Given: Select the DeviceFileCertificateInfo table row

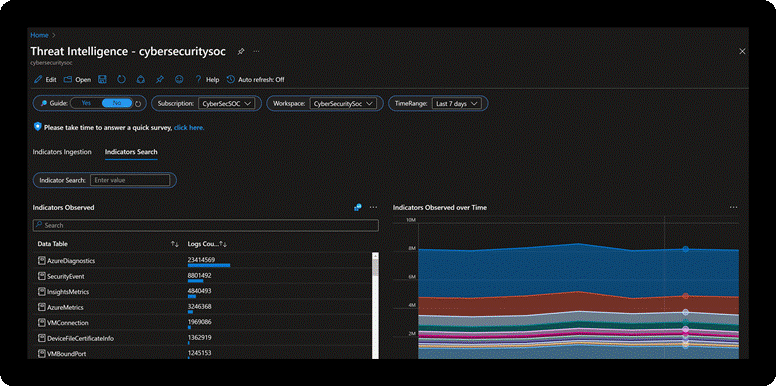Looking at the screenshot, I should click(x=202, y=338).
